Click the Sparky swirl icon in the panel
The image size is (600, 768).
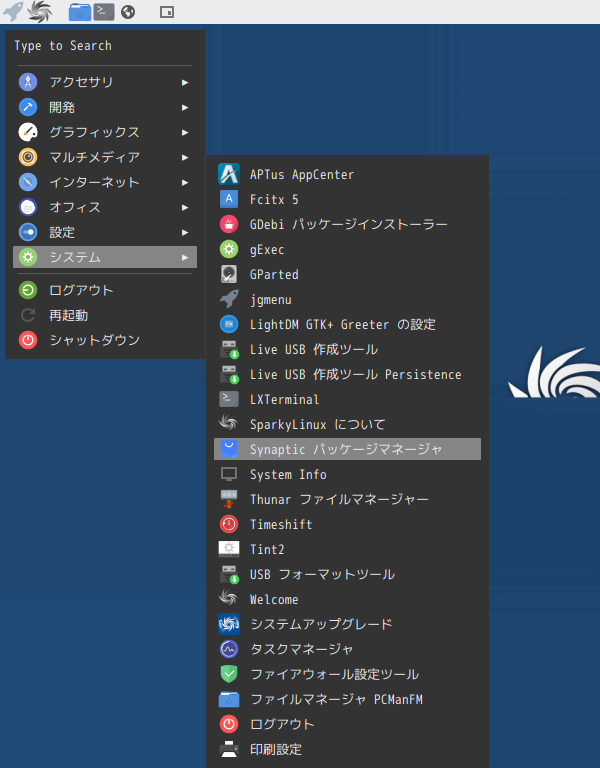40,11
